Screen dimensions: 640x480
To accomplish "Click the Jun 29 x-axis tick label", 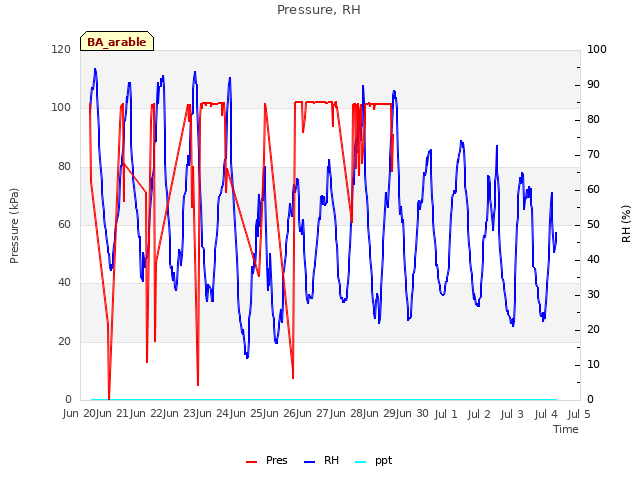I will point(380,414).
